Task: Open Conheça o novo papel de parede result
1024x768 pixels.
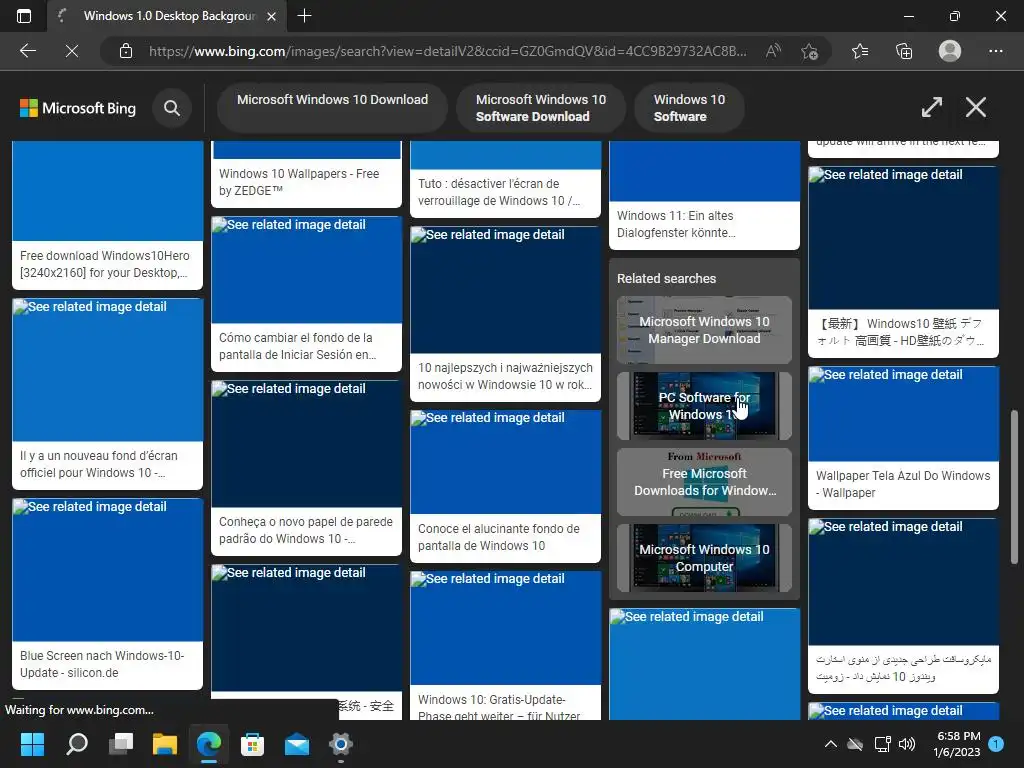Action: click(306, 530)
